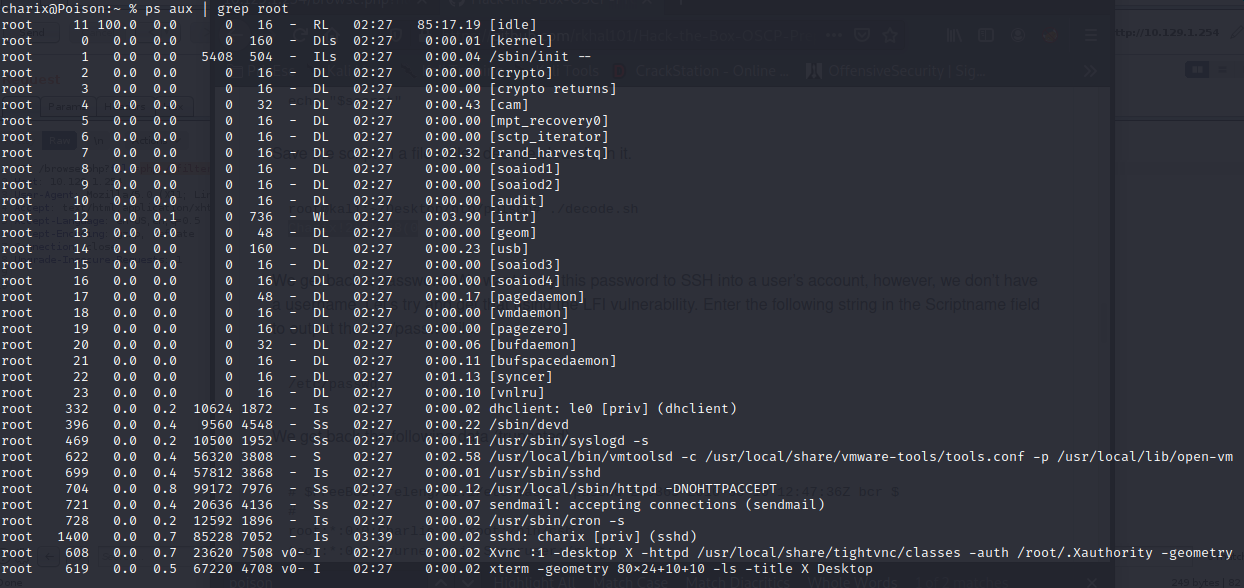
Task: Click the [geom] process name
Action: 513,233
